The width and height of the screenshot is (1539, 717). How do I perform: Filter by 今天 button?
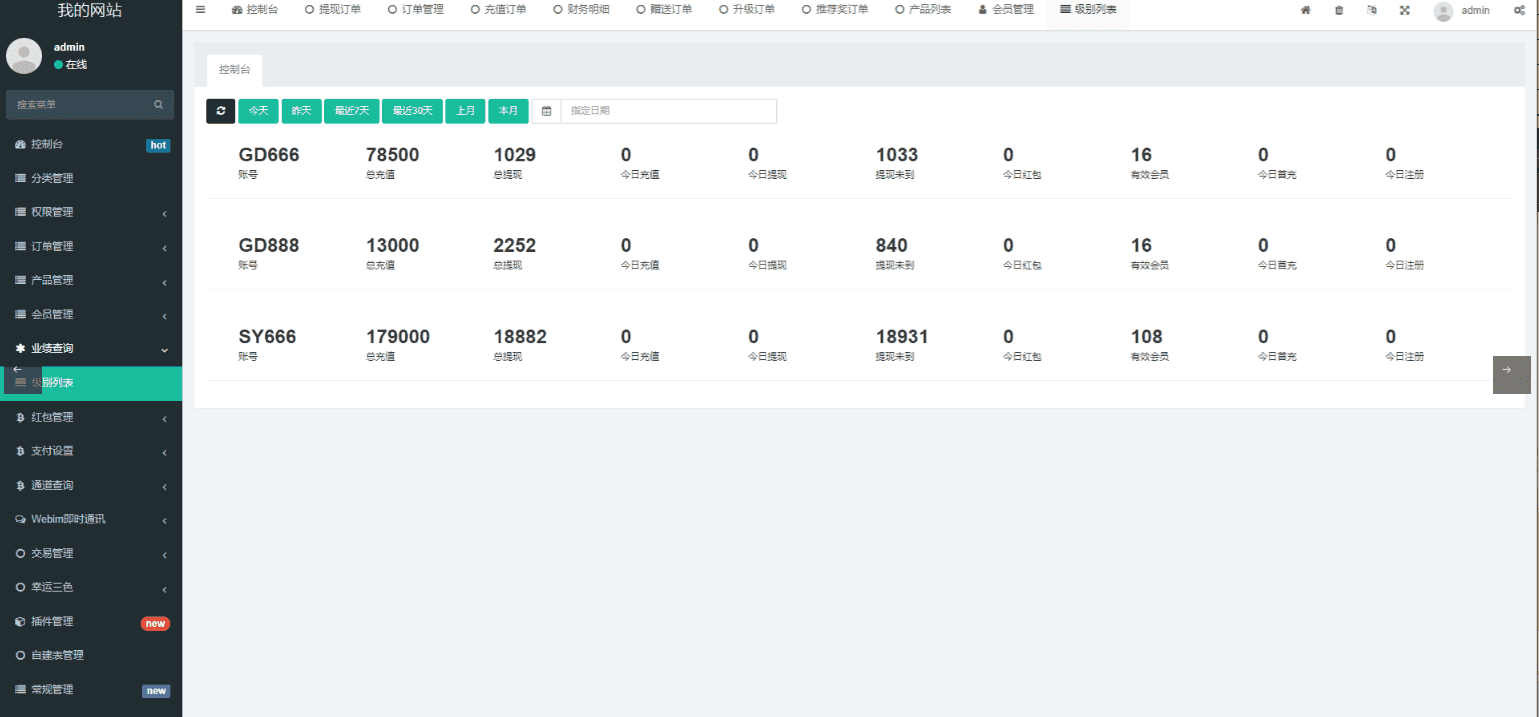258,111
